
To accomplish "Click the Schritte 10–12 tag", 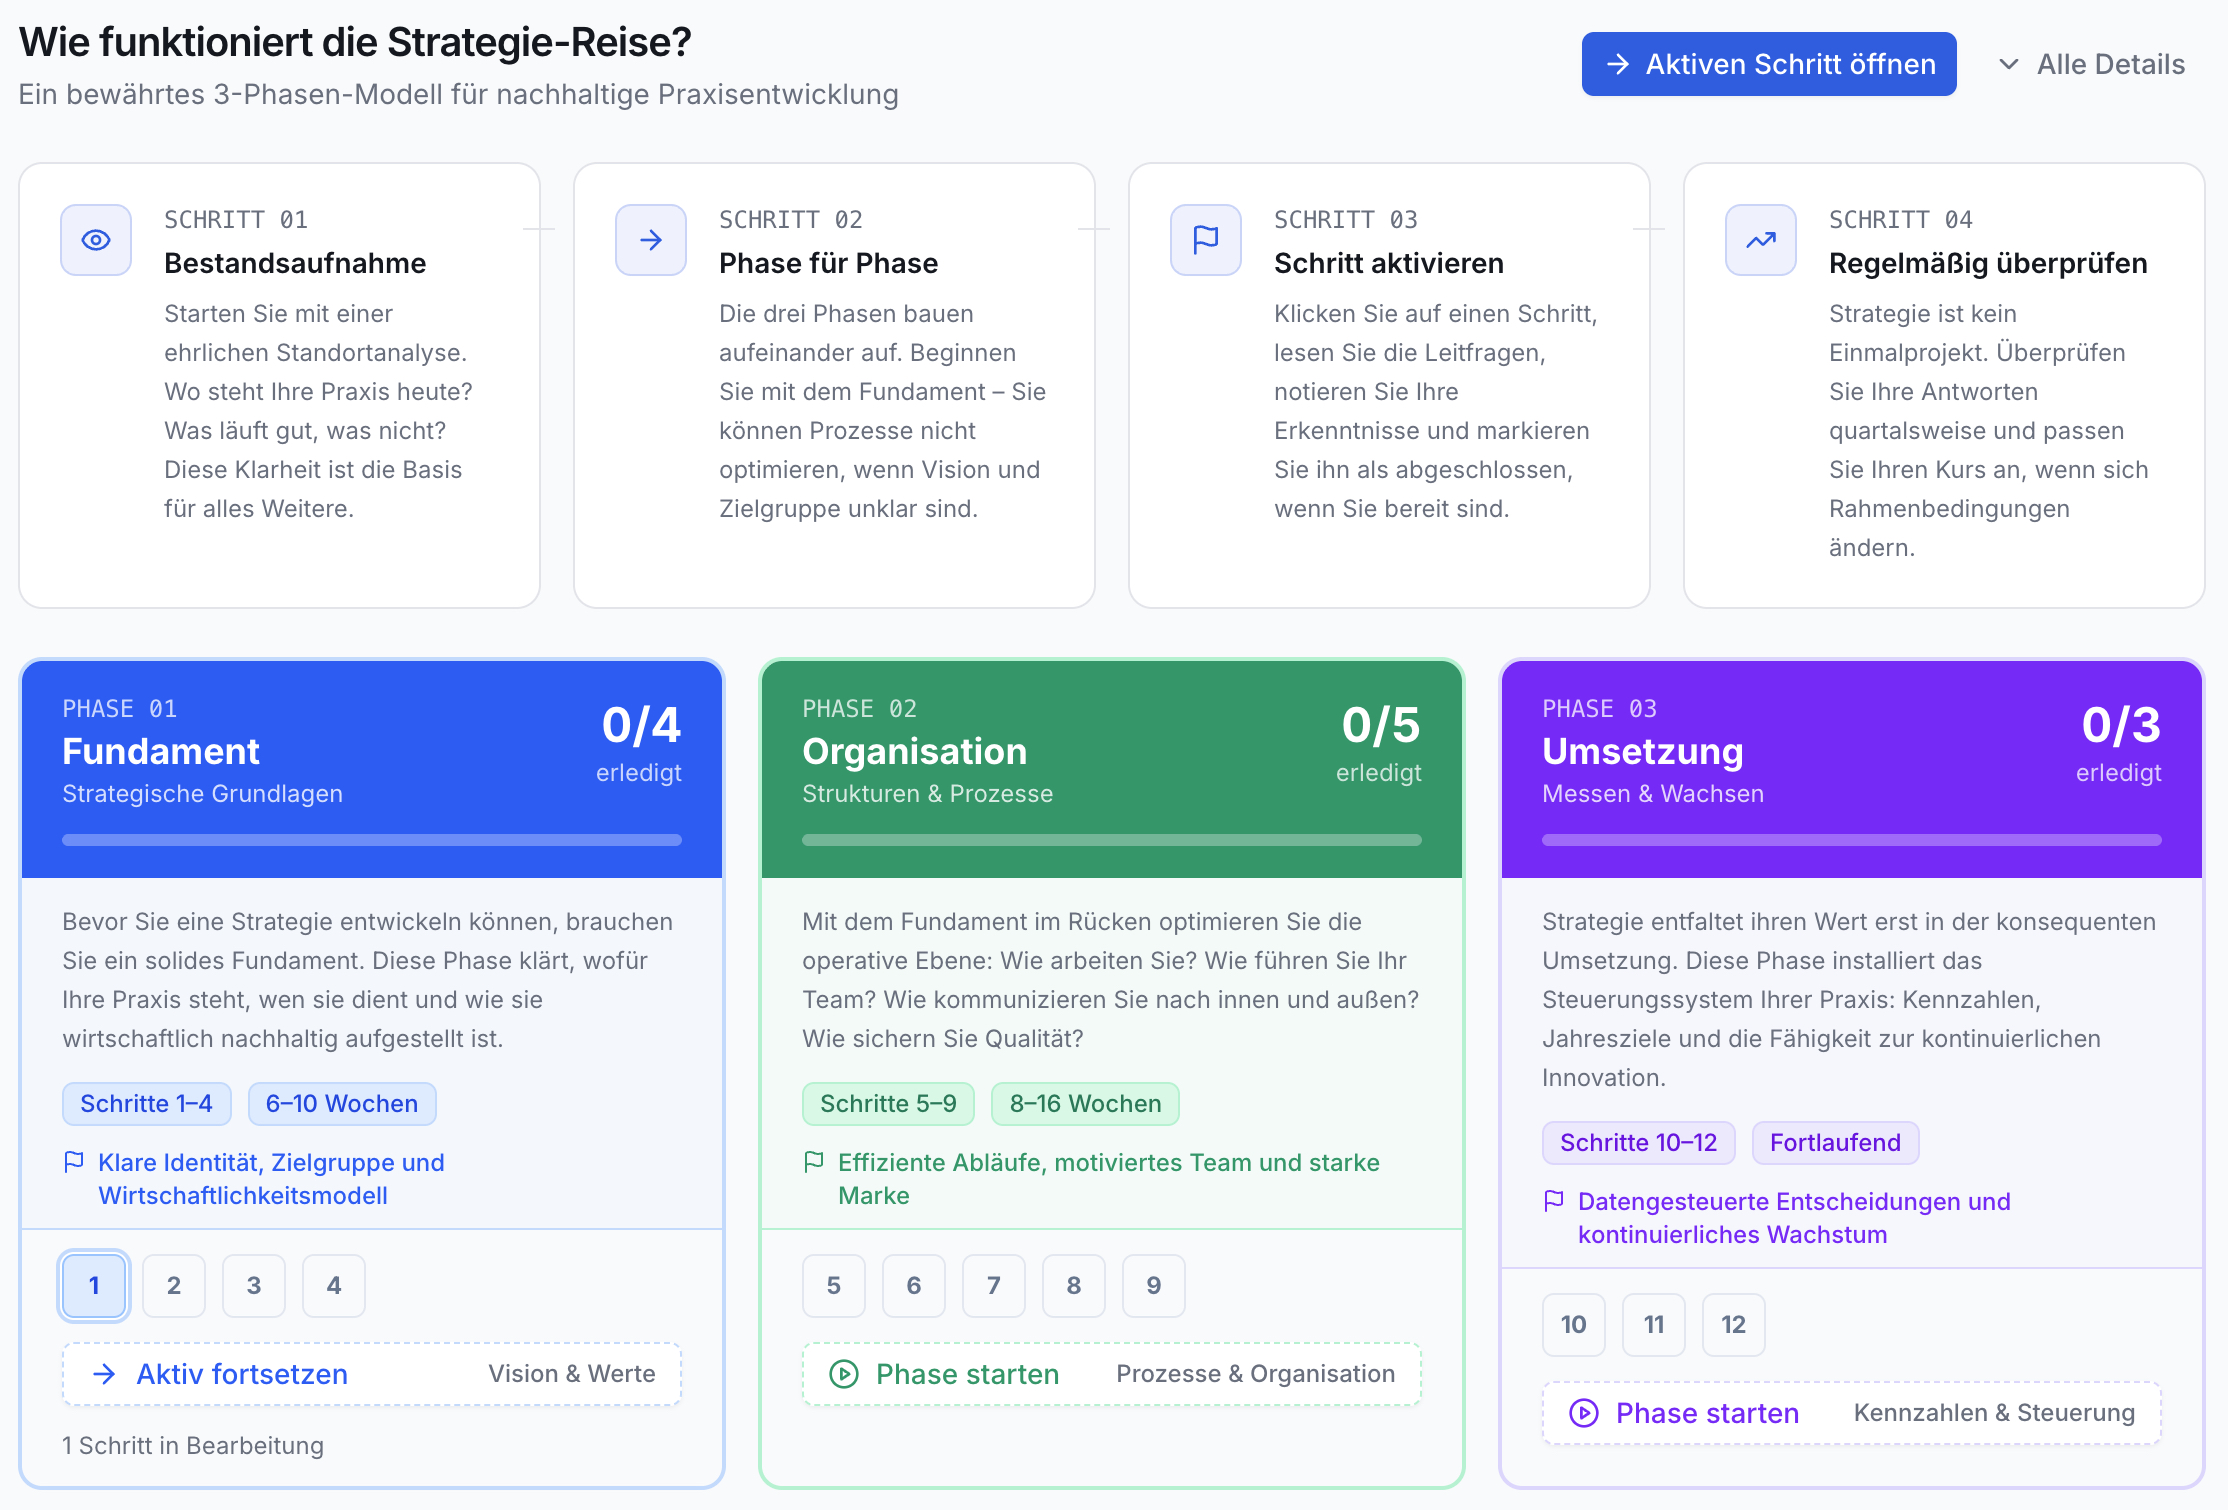I will (1639, 1143).
